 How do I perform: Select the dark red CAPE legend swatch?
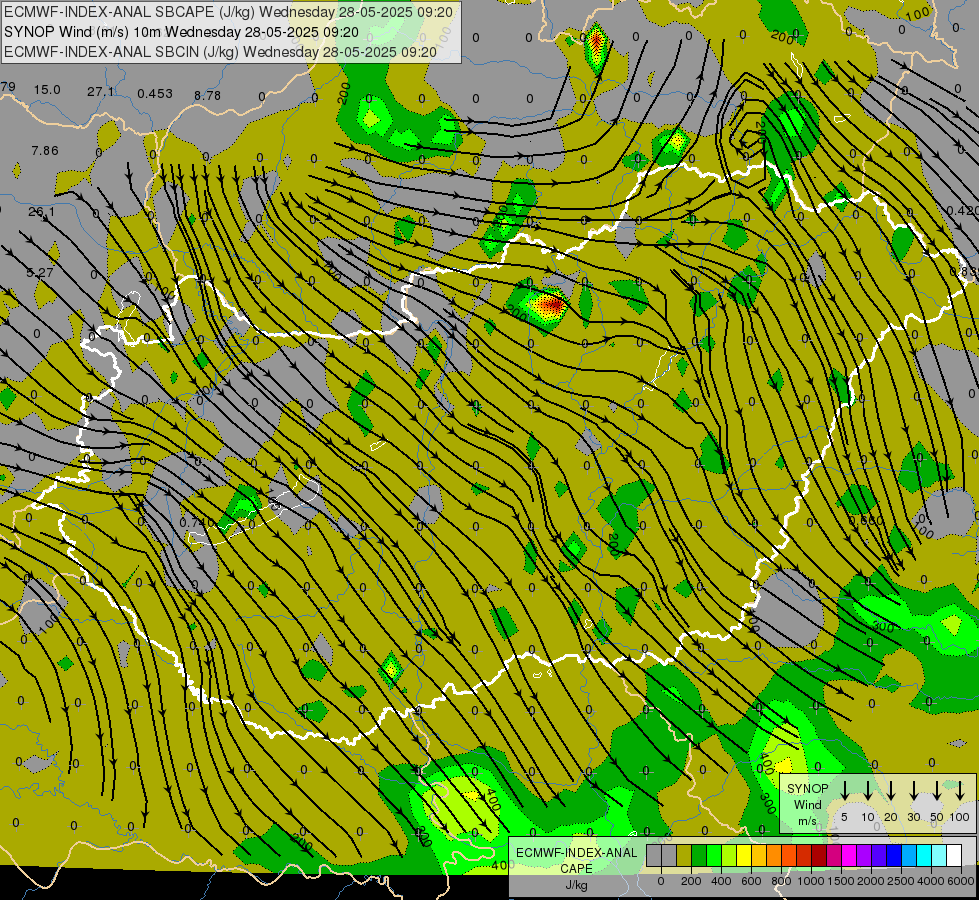point(819,855)
